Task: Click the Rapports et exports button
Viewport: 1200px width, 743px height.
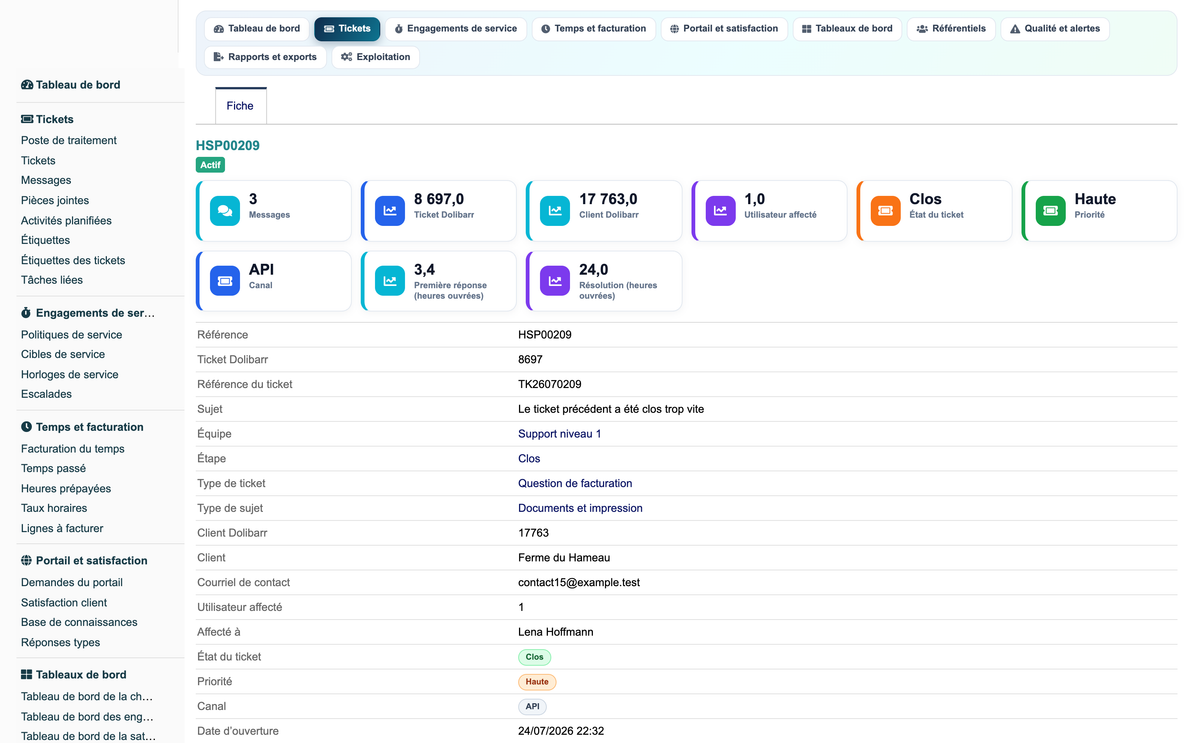Action: click(265, 57)
